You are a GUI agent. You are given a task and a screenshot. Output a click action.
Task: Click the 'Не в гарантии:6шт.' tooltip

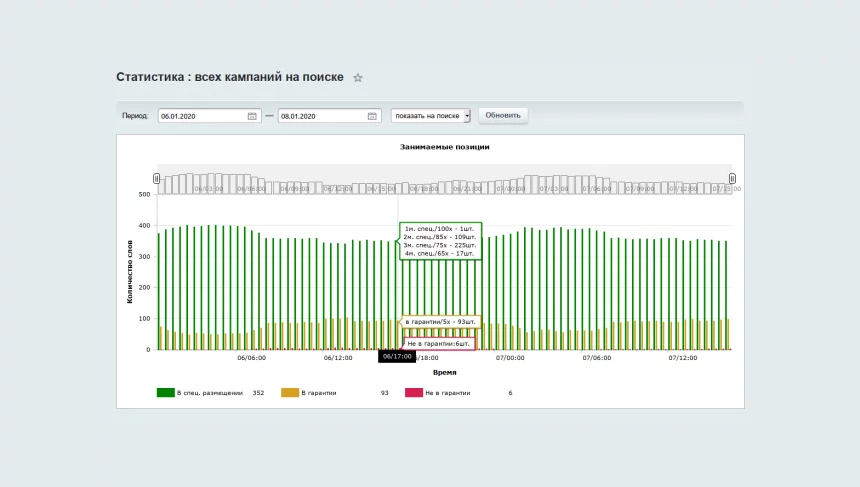[x=439, y=344]
